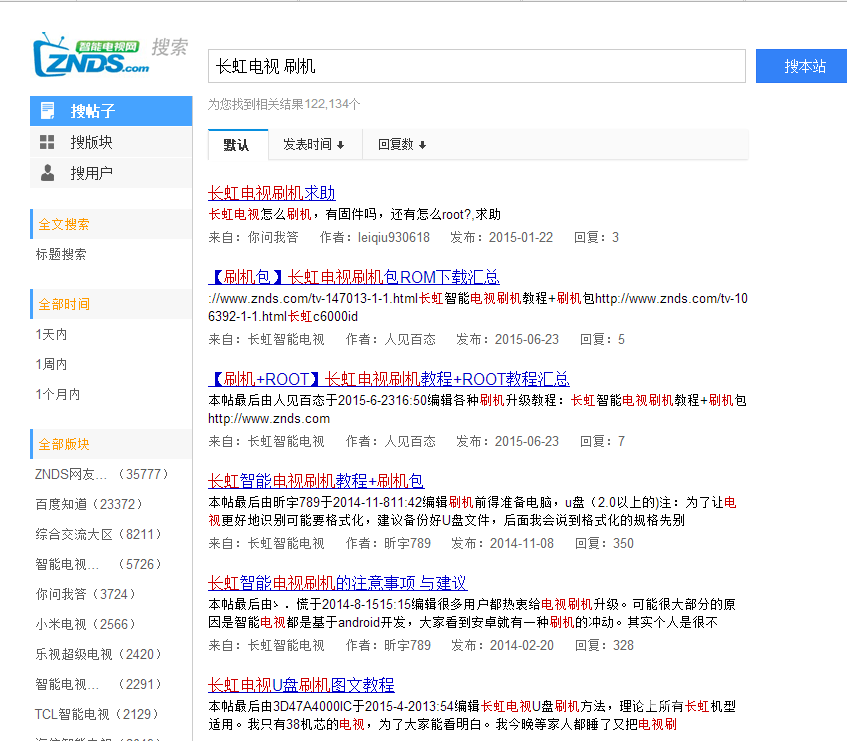Viewport: 847px width, 741px height.
Task: Filter results to 1个月内
Action: (x=58, y=394)
